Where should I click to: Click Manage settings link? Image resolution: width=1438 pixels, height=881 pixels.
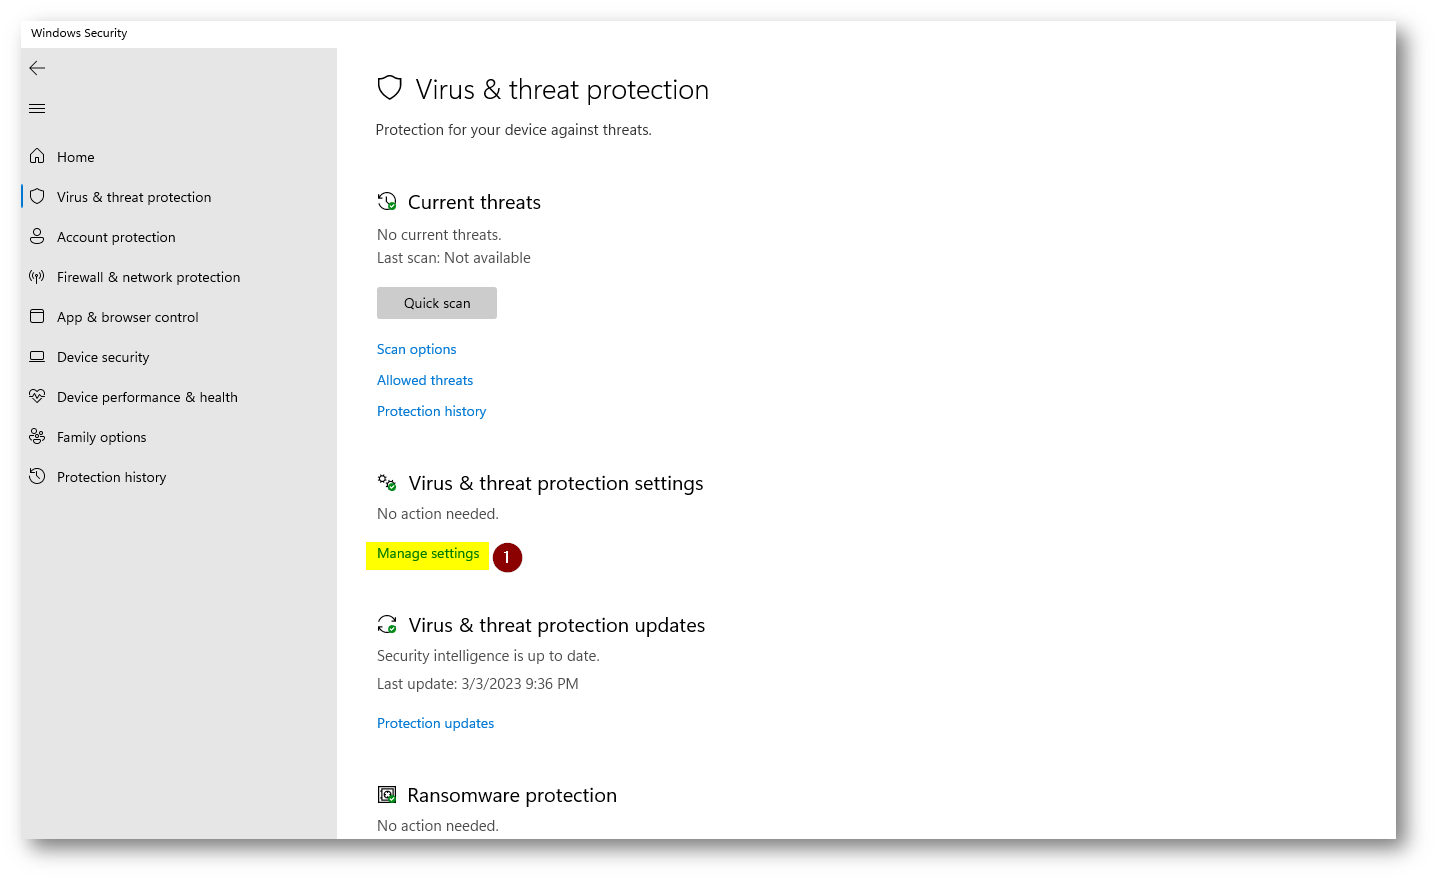point(428,553)
